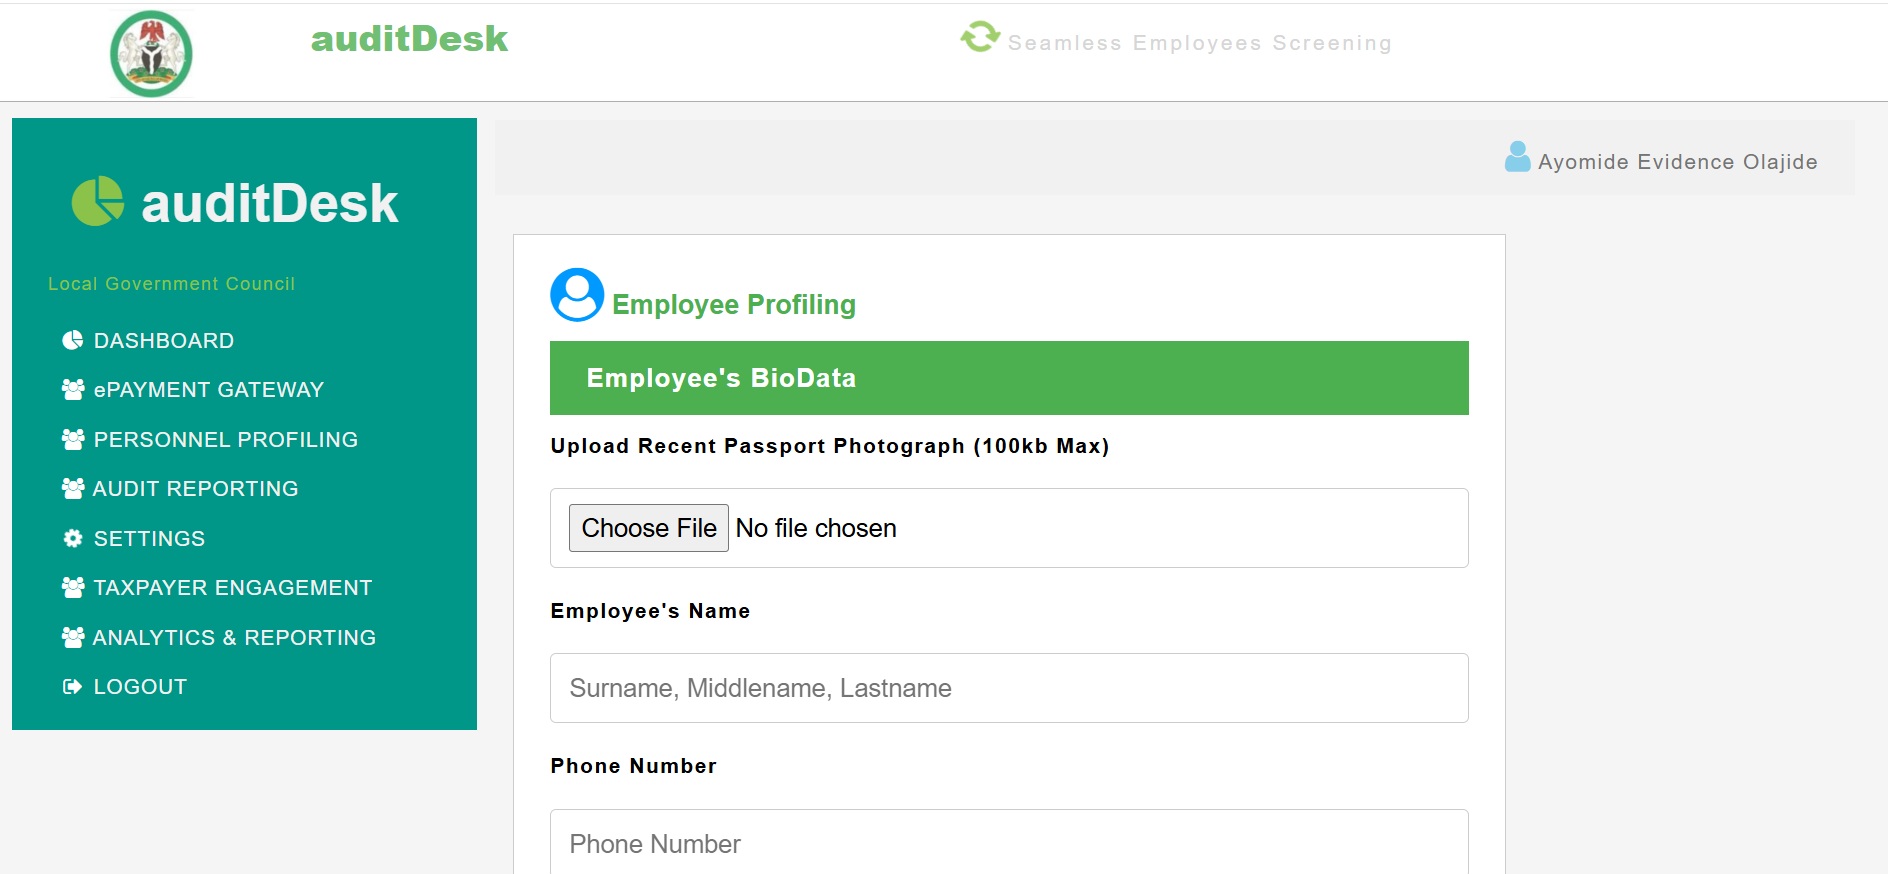Viewport: 1888px width, 874px height.
Task: Click the green refresh arrows icon
Action: point(980,37)
